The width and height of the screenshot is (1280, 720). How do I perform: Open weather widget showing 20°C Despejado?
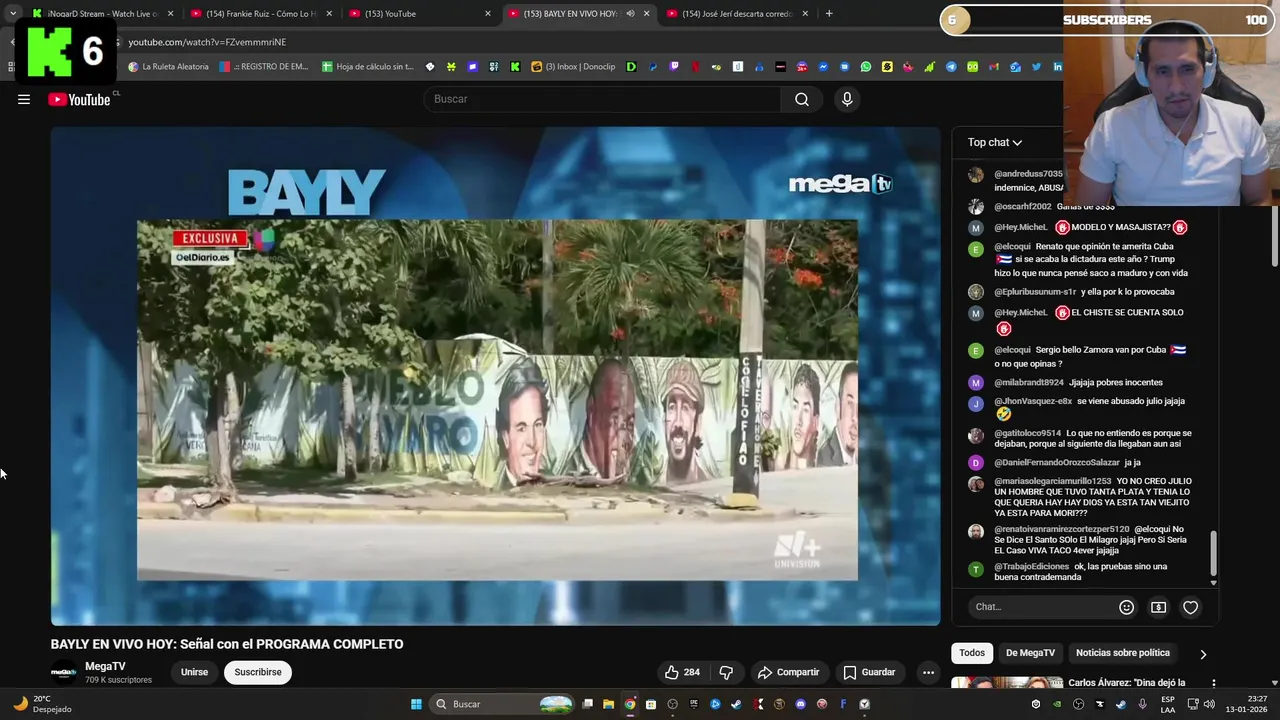click(x=42, y=704)
